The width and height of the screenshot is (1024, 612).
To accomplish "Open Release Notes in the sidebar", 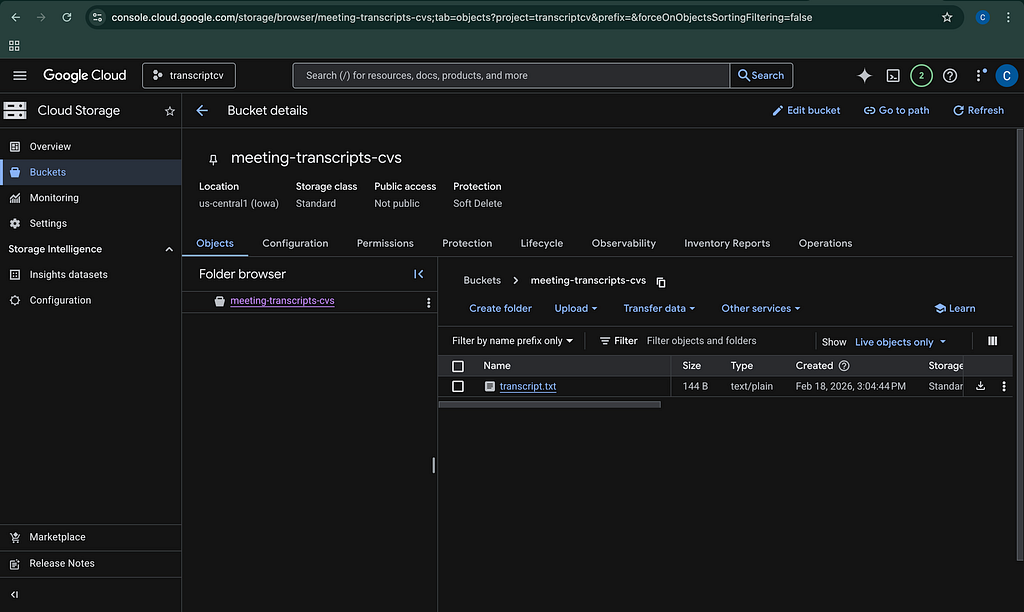I will click(91, 564).
